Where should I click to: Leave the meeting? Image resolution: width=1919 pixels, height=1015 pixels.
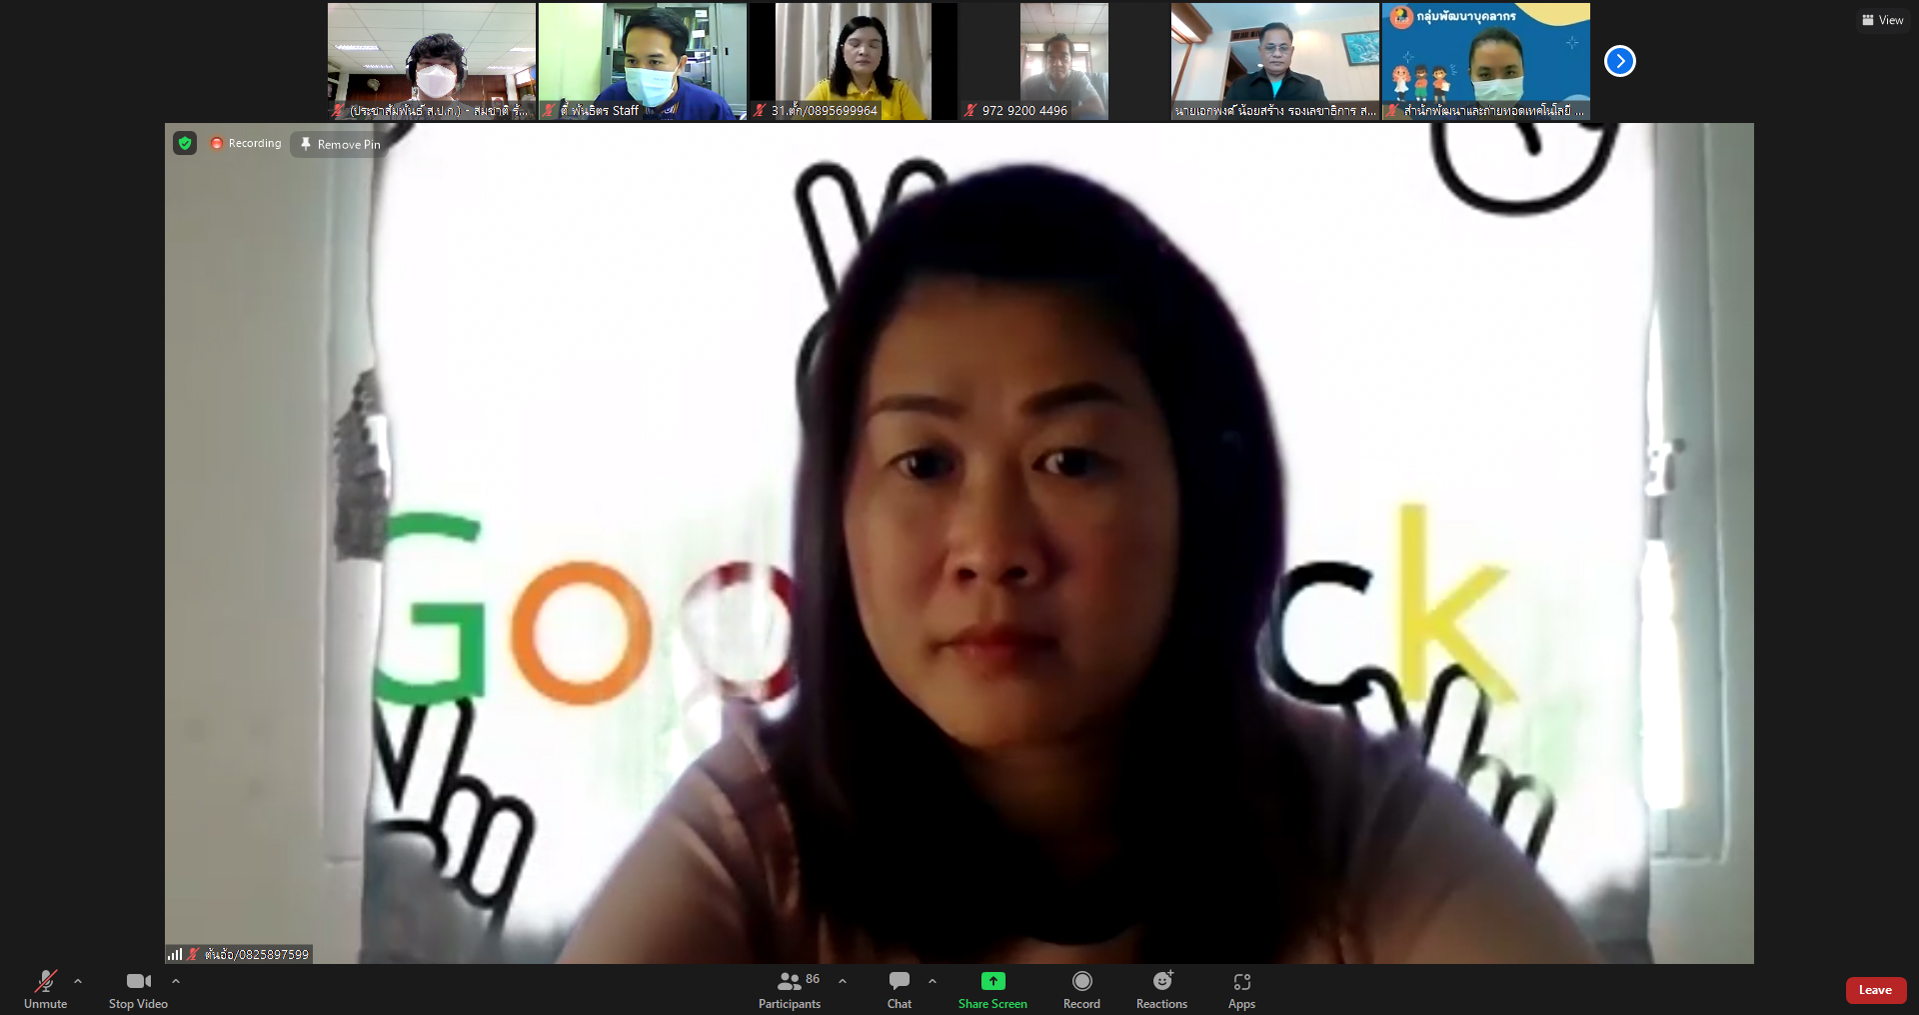pos(1875,990)
